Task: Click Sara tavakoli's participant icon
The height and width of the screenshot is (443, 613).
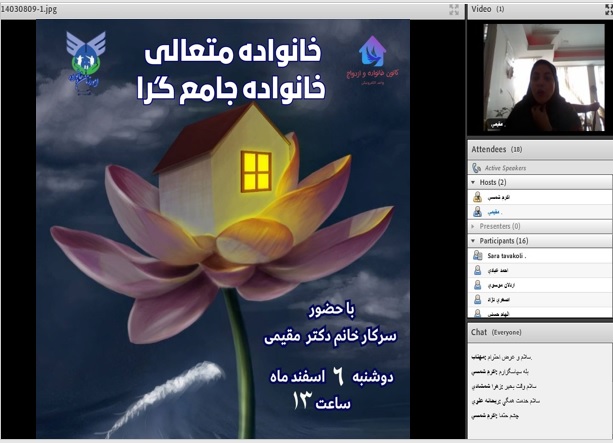Action: point(477,256)
